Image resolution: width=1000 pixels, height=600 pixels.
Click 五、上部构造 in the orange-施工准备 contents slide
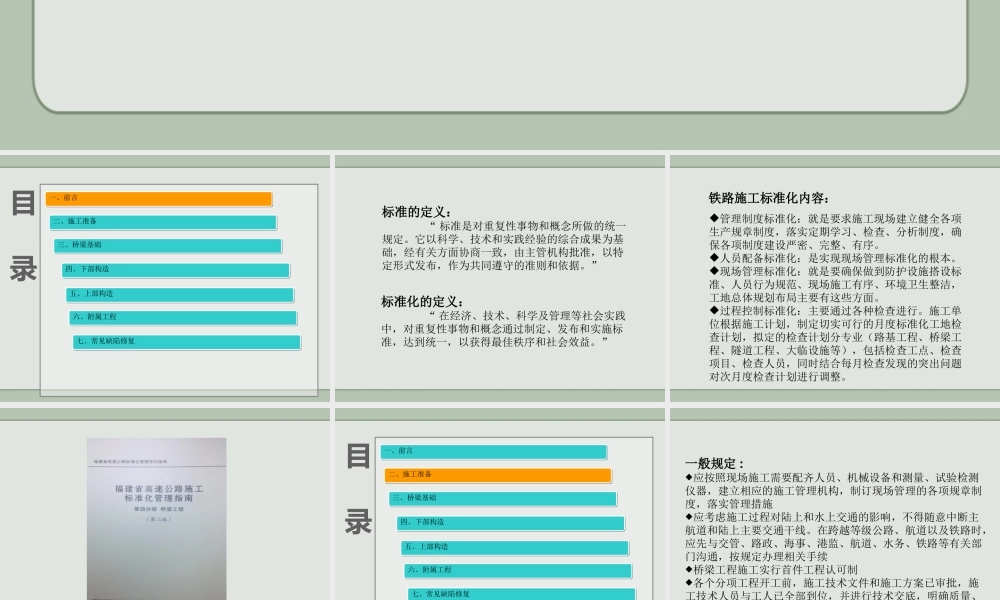pos(515,548)
